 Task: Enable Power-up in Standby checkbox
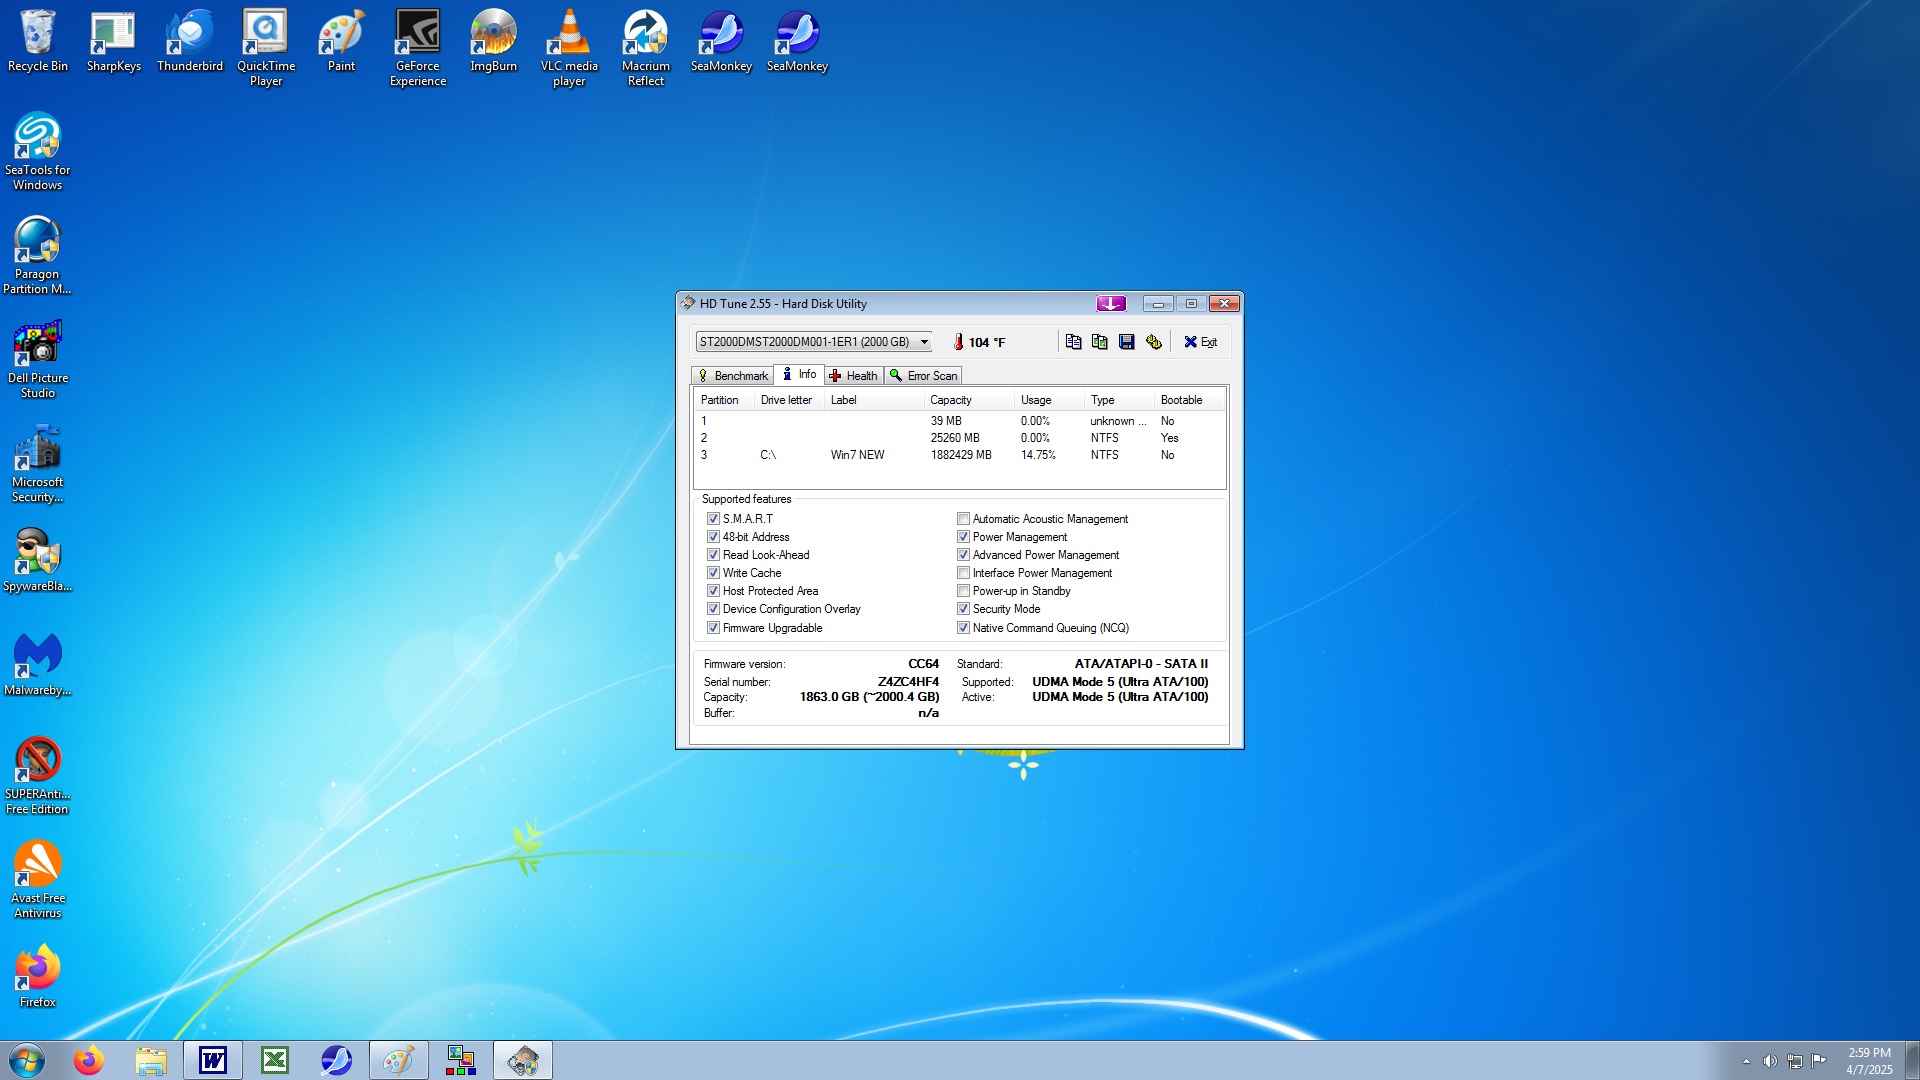click(x=963, y=591)
